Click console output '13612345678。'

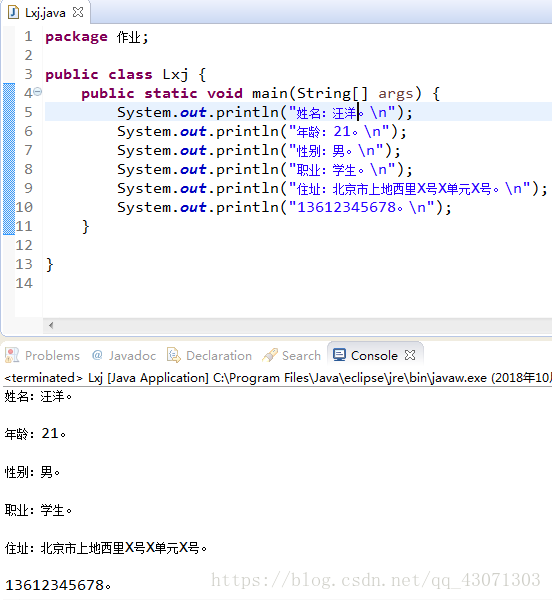coord(58,585)
